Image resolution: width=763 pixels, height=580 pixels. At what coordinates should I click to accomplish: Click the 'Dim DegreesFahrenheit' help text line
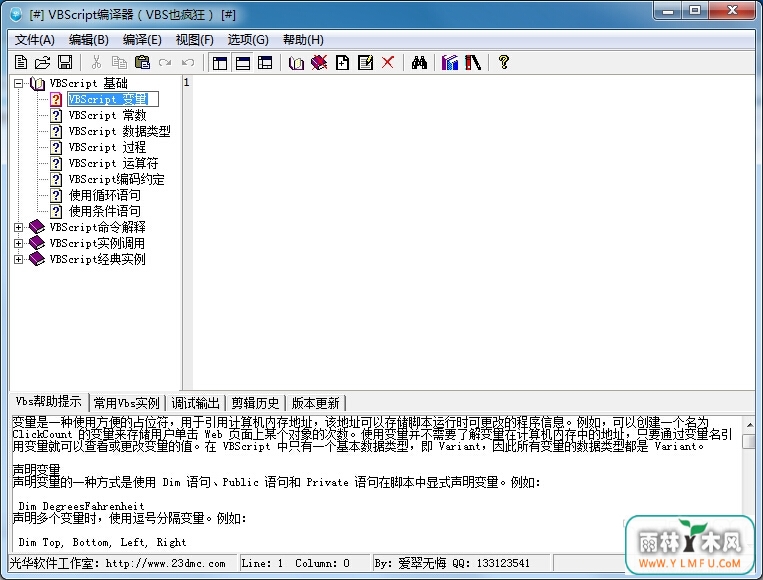(81, 506)
